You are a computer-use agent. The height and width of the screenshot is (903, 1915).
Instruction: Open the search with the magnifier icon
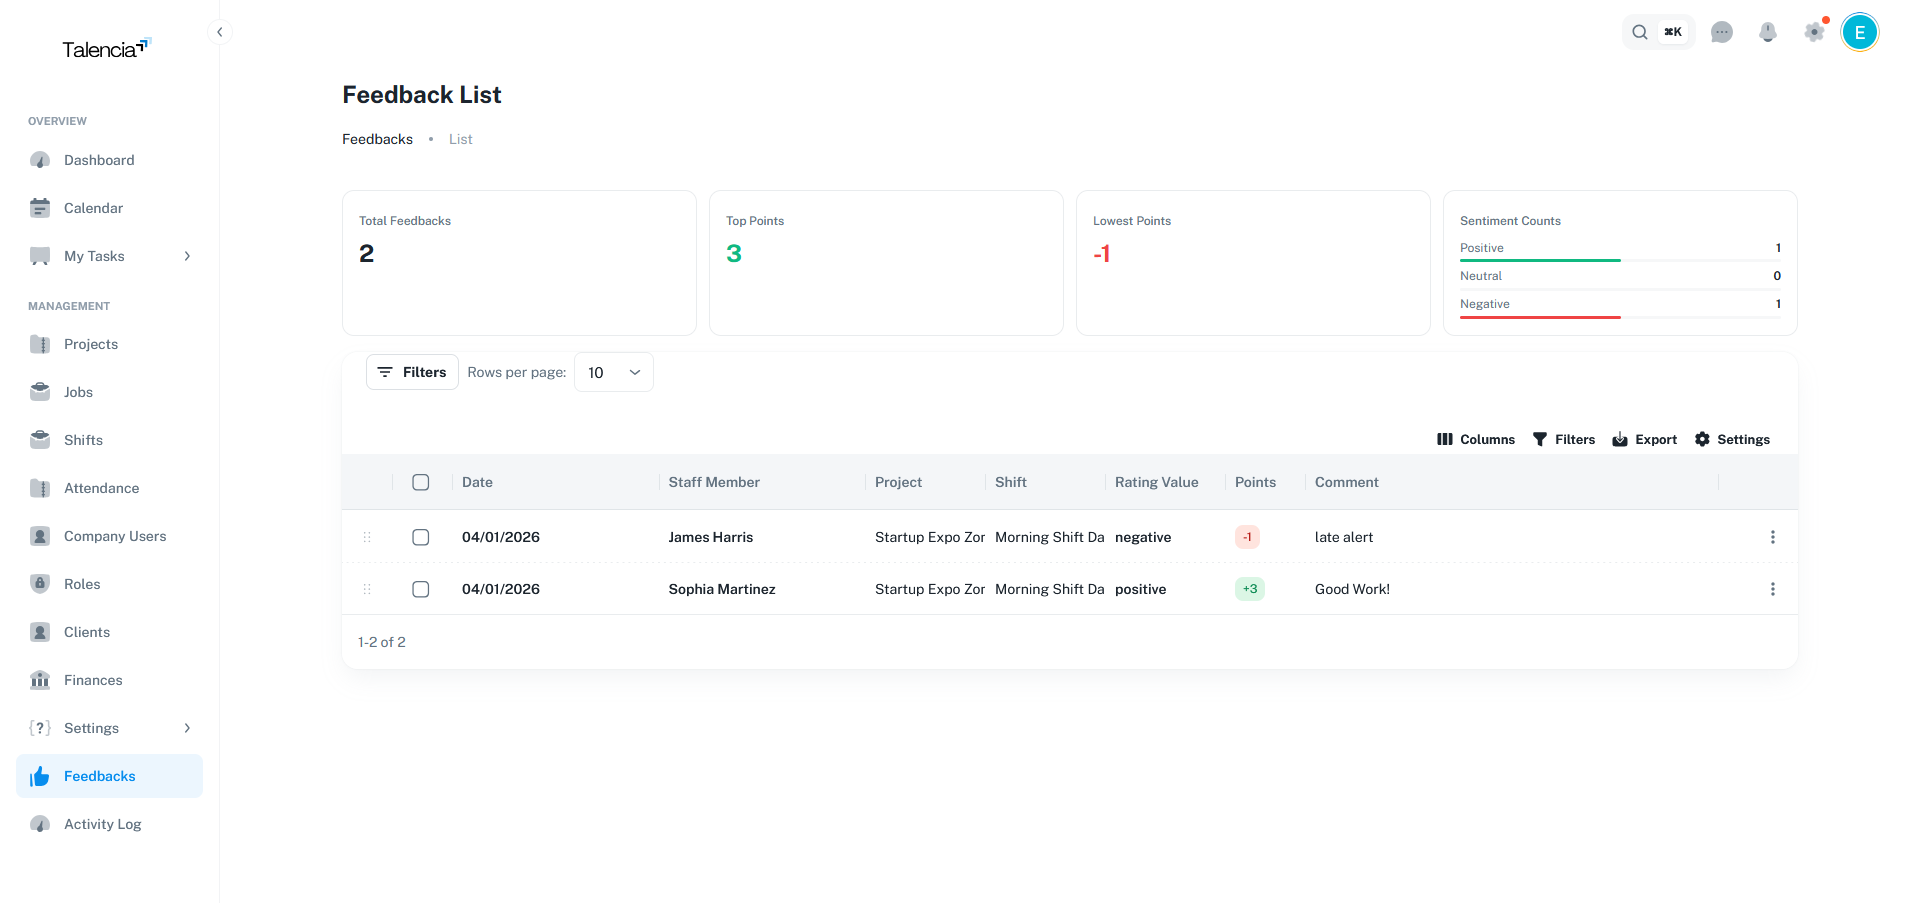pos(1640,32)
